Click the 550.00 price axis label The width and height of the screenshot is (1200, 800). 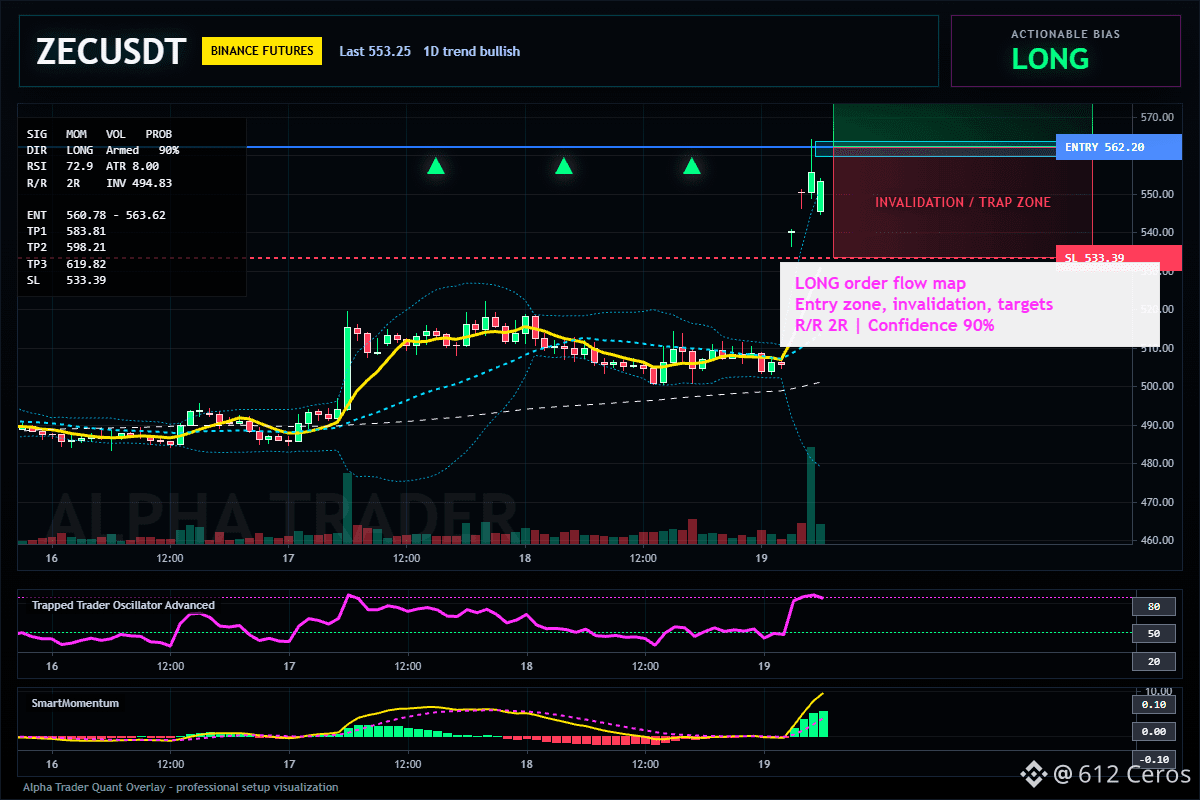coord(1155,194)
